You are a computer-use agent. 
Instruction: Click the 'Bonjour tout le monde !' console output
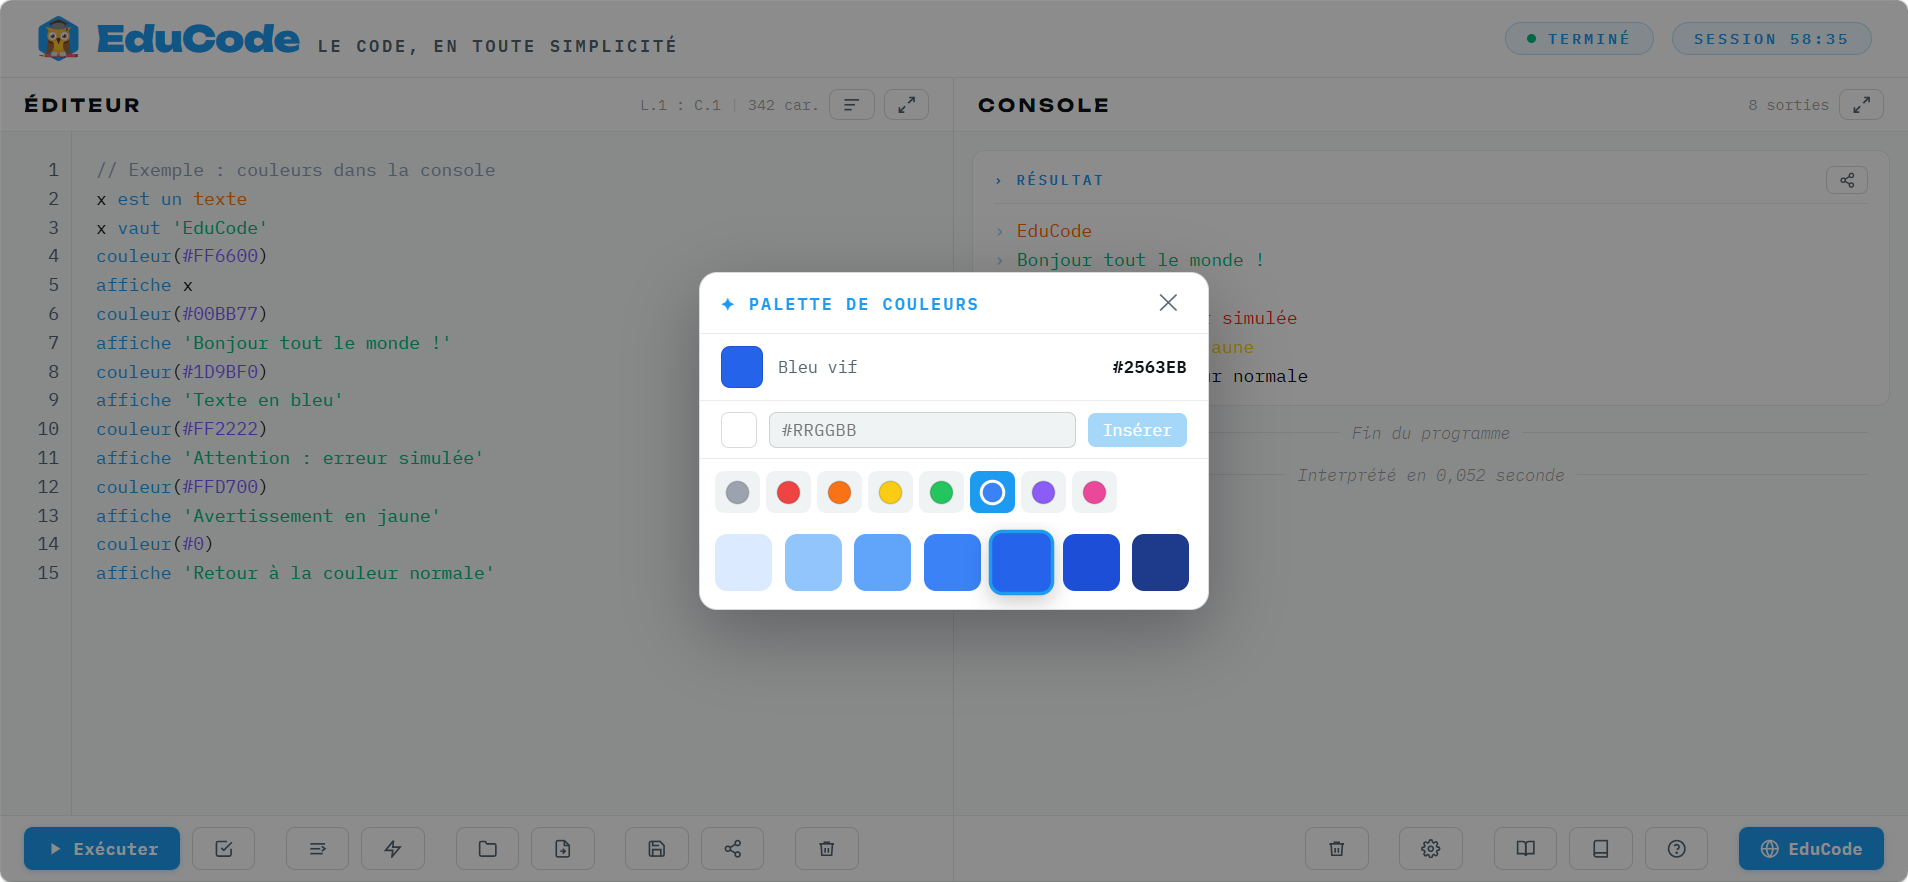[x=1140, y=260]
